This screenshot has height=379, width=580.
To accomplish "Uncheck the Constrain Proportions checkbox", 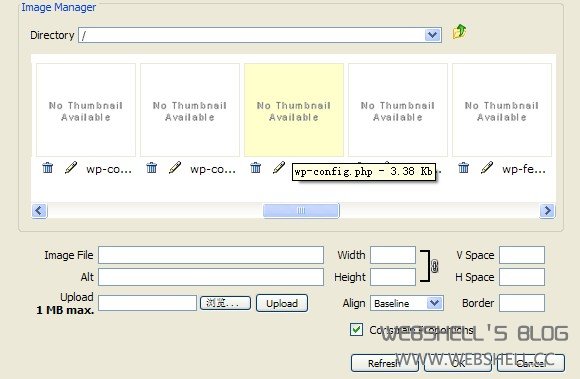I will point(356,329).
